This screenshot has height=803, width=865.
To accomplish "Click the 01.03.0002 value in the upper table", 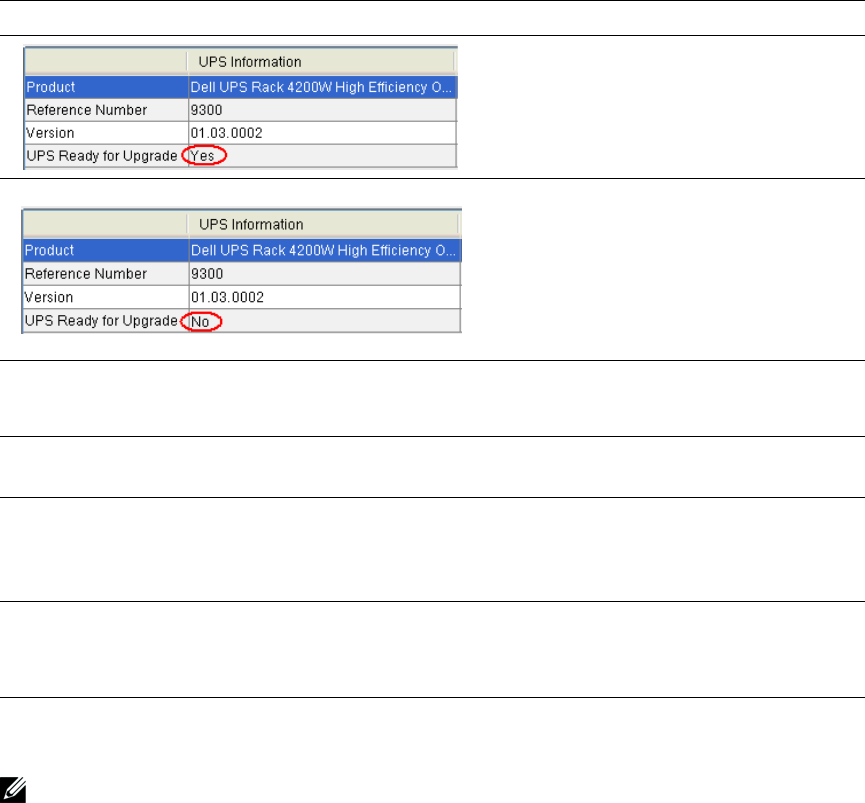I will coord(226,133).
